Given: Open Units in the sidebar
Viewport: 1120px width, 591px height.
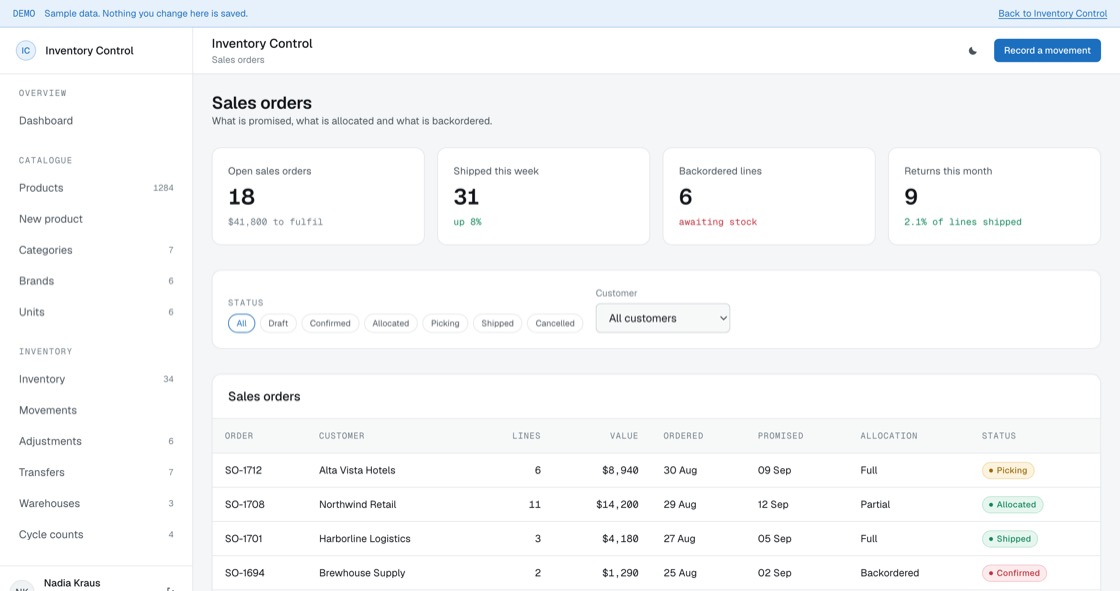Looking at the screenshot, I should tap(96, 312).
